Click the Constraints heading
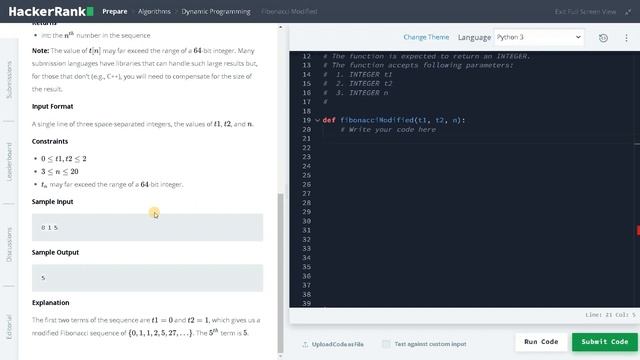640x360 pixels. click(x=50, y=142)
